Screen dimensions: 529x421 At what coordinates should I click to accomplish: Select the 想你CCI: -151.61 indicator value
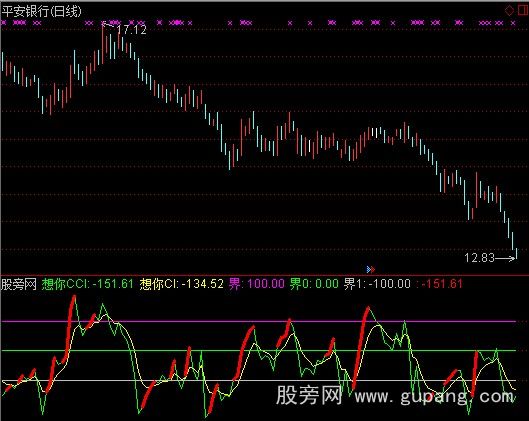tap(87, 284)
